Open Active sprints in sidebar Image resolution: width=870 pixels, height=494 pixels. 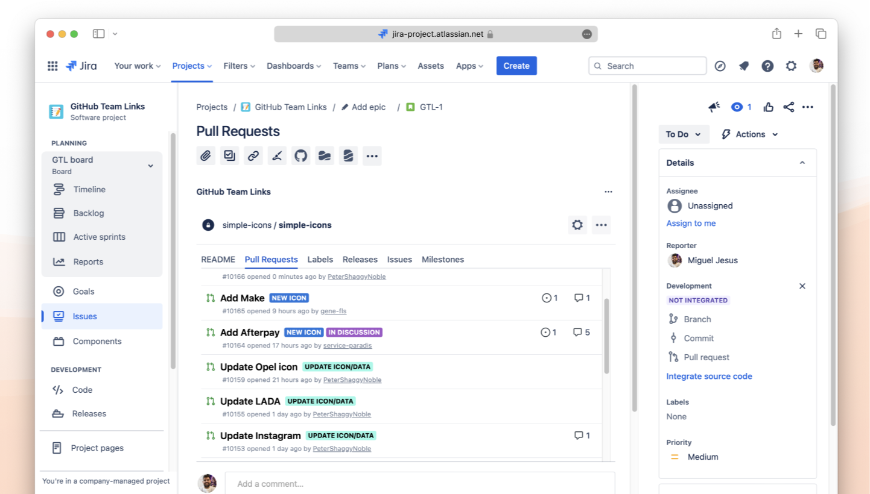[99, 237]
